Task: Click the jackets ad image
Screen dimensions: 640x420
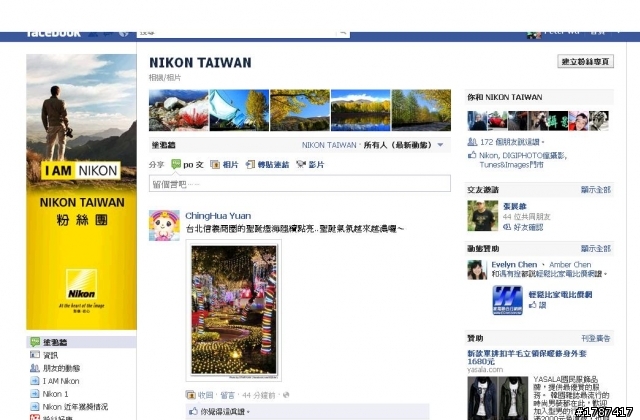Action: tap(498, 398)
